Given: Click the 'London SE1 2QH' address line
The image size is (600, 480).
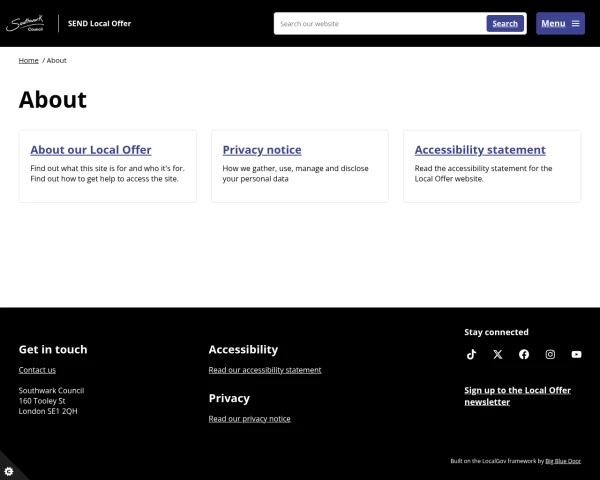Looking at the screenshot, I should tap(48, 411).
